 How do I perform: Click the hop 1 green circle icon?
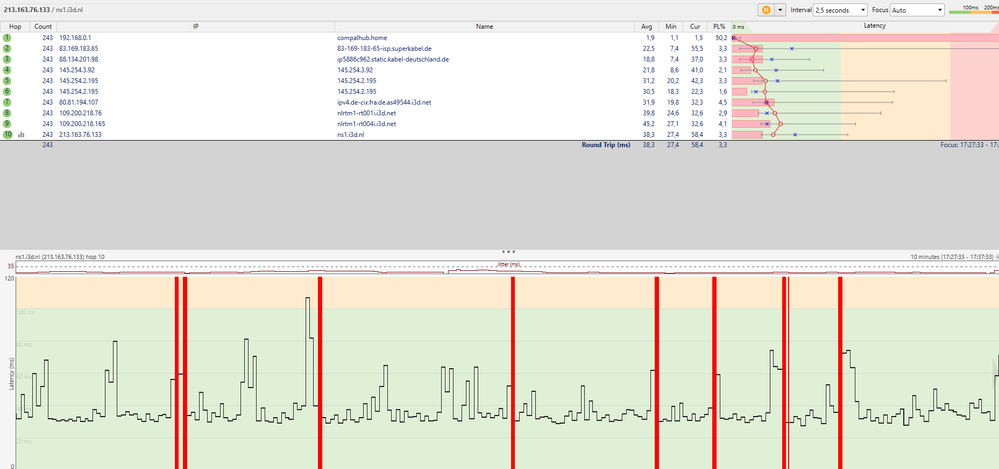coord(7,37)
